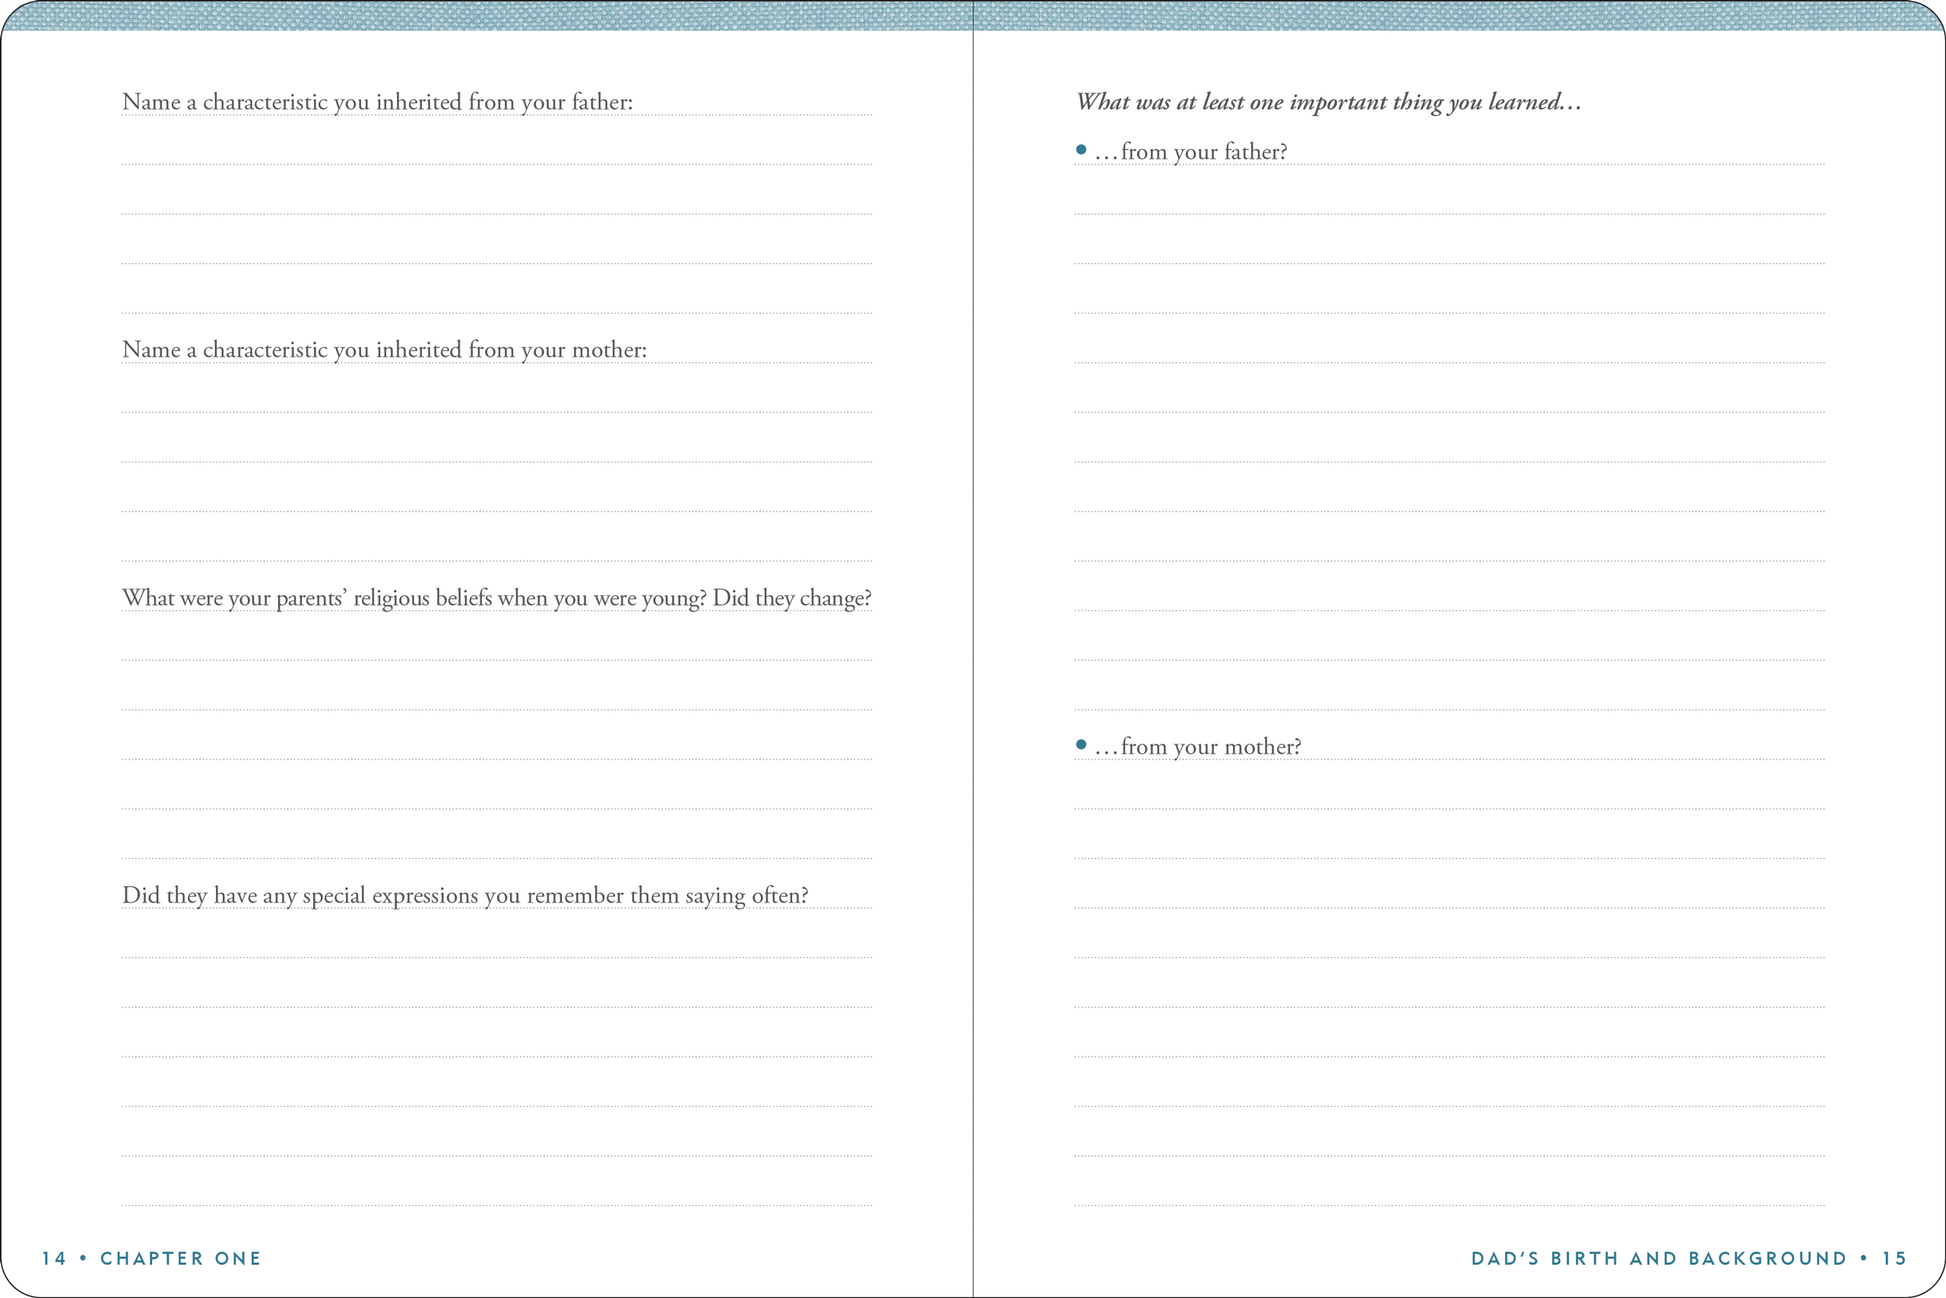Click the '...from your mother?' prompt text

tap(1199, 747)
